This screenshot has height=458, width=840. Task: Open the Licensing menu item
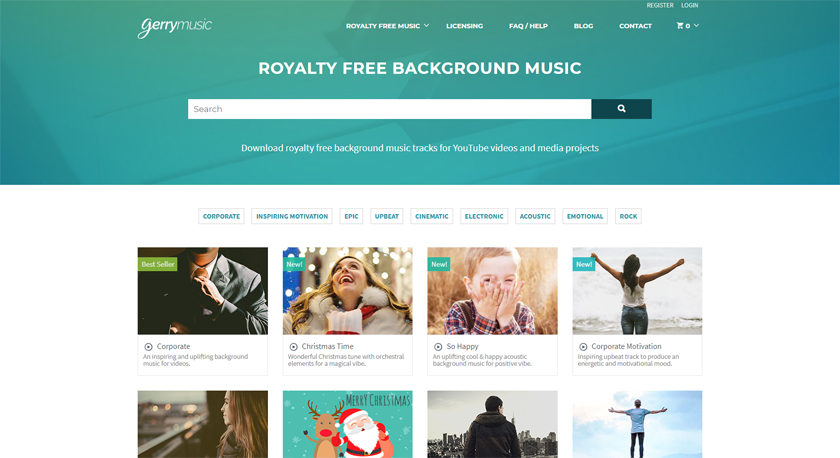coord(464,26)
